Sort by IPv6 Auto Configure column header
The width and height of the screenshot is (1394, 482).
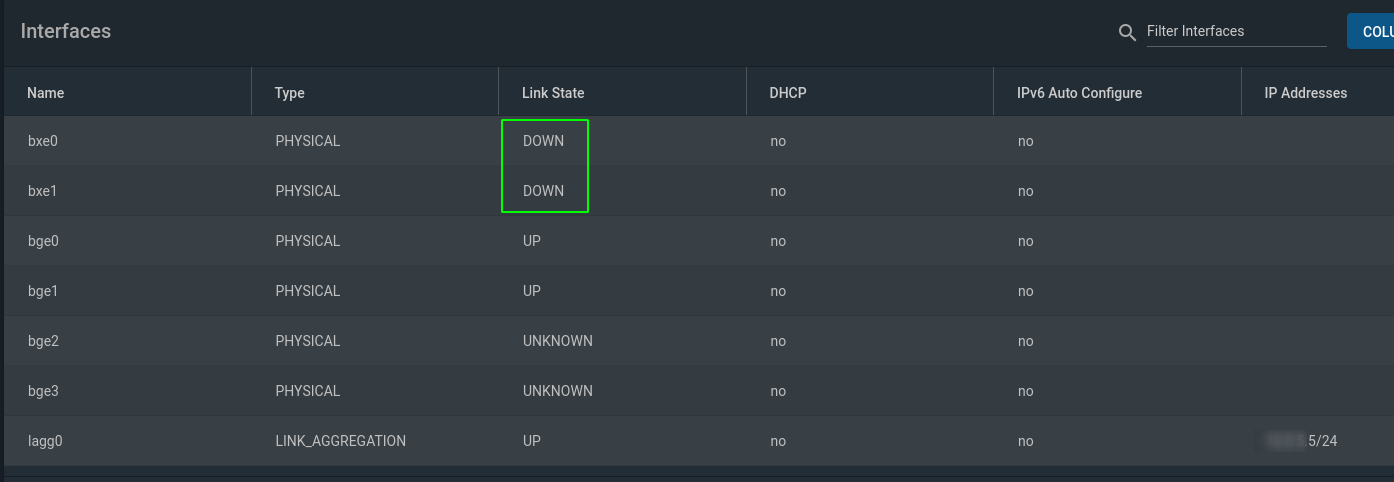click(x=1079, y=93)
